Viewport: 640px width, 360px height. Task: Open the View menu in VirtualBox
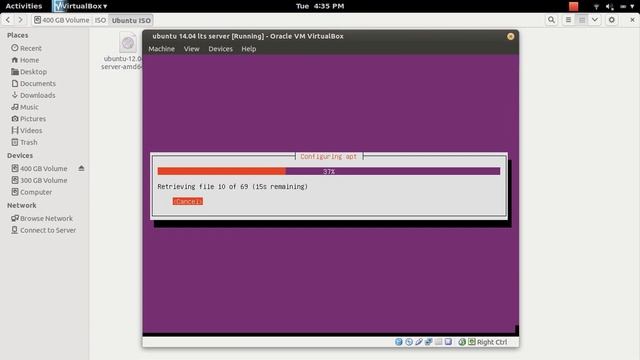pyautogui.click(x=191, y=49)
